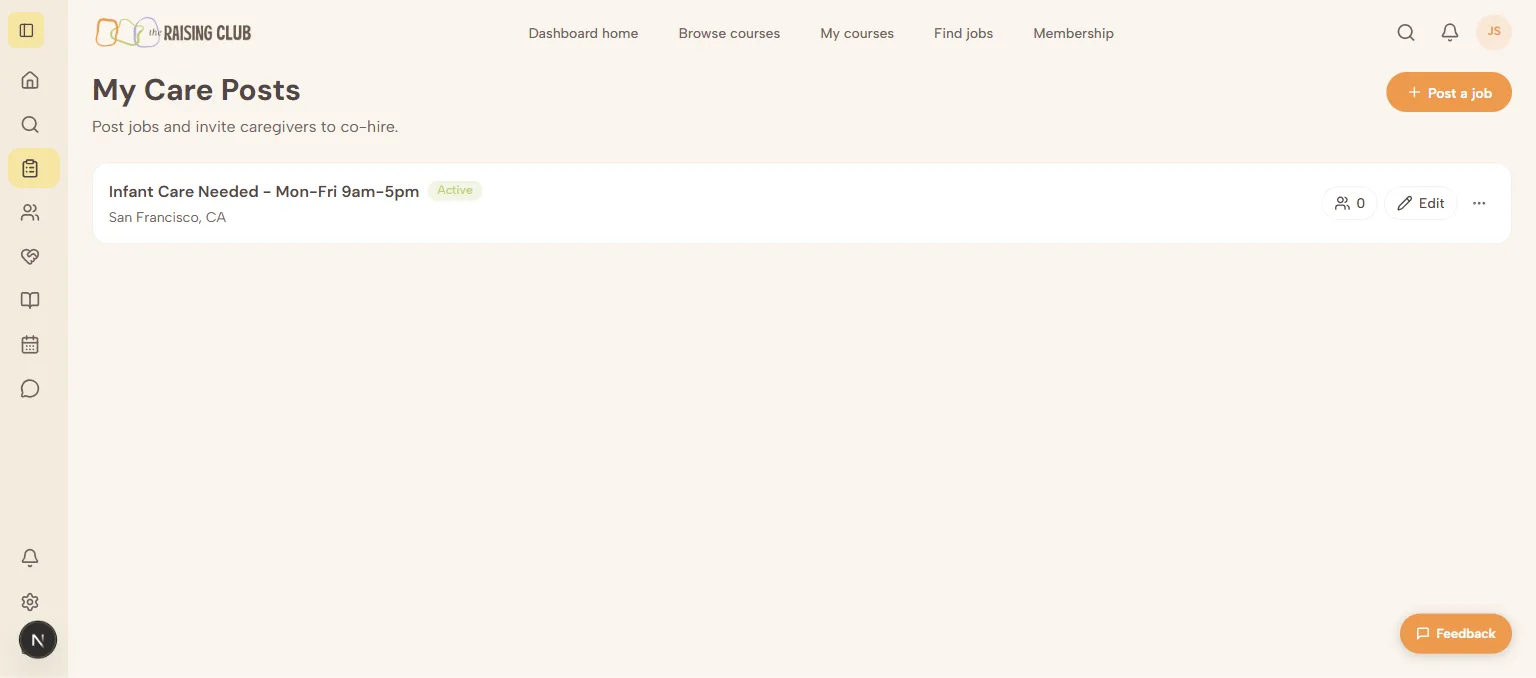Open the people group icon in sidebar

(30, 212)
